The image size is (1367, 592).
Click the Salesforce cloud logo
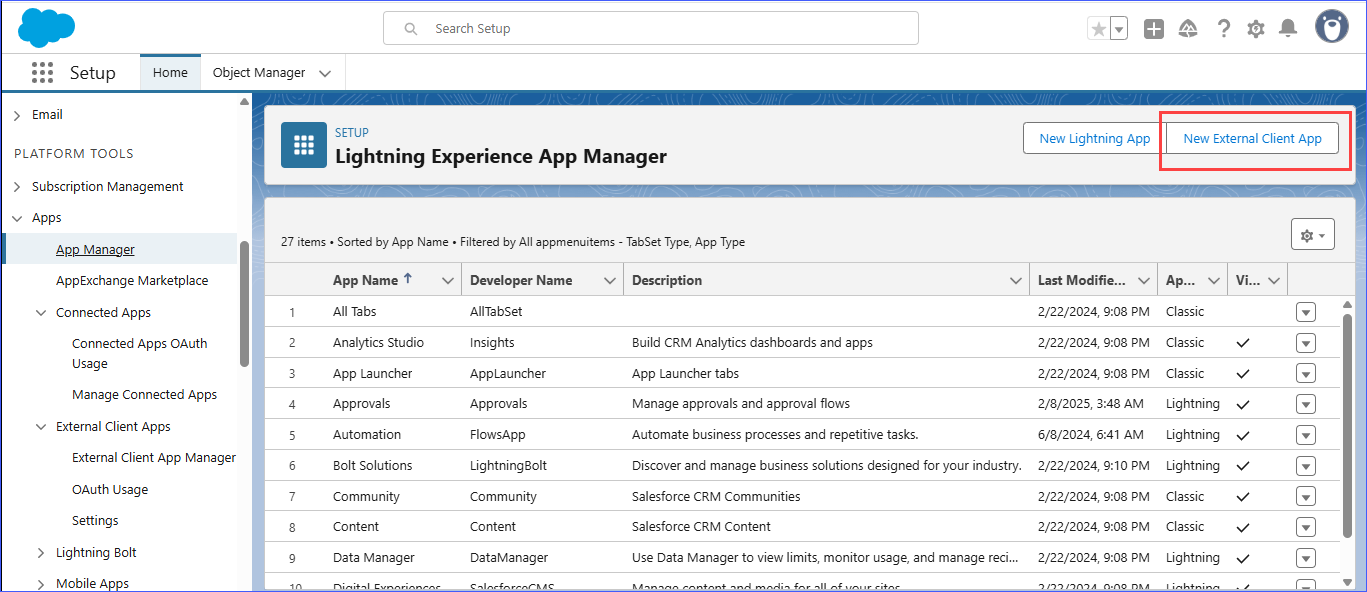pos(46,28)
